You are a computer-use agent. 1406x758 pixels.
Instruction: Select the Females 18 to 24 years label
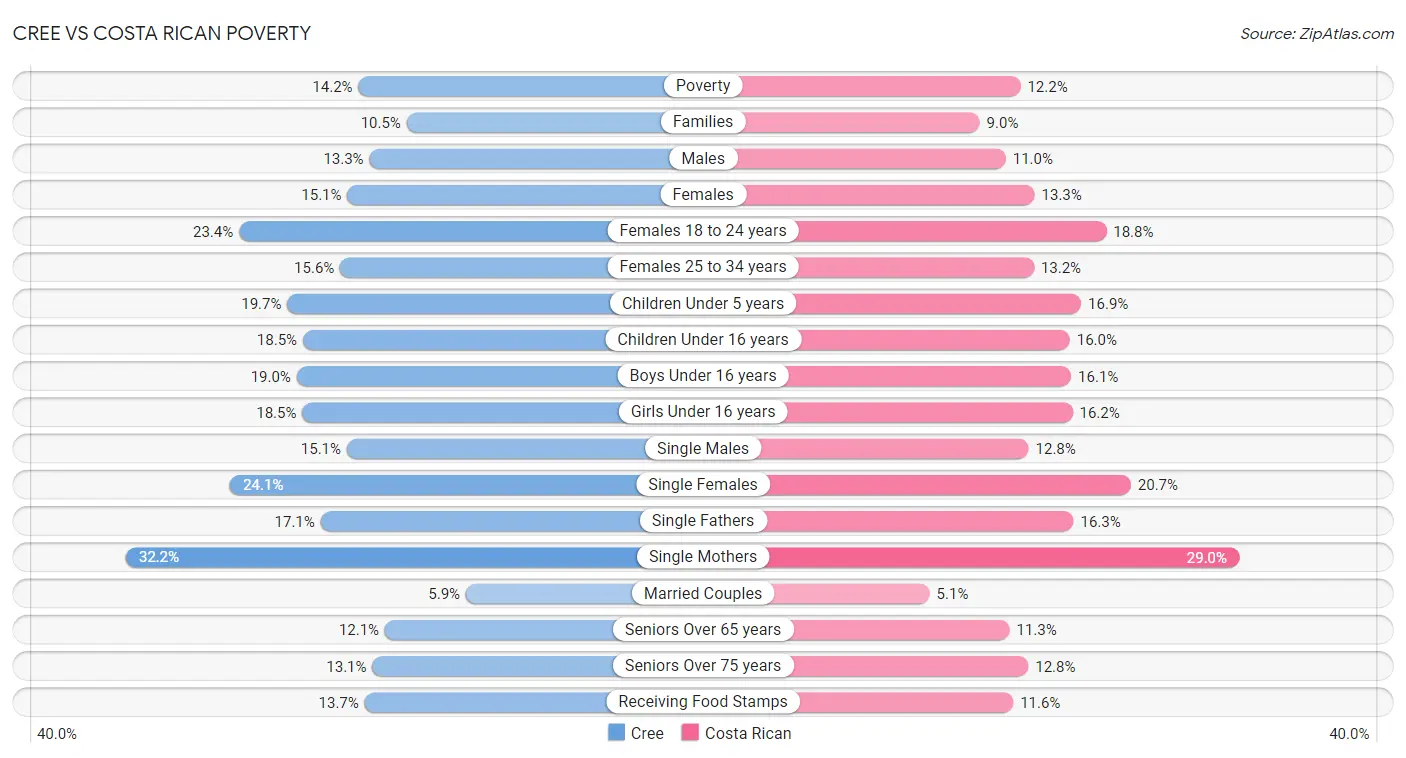(x=703, y=231)
